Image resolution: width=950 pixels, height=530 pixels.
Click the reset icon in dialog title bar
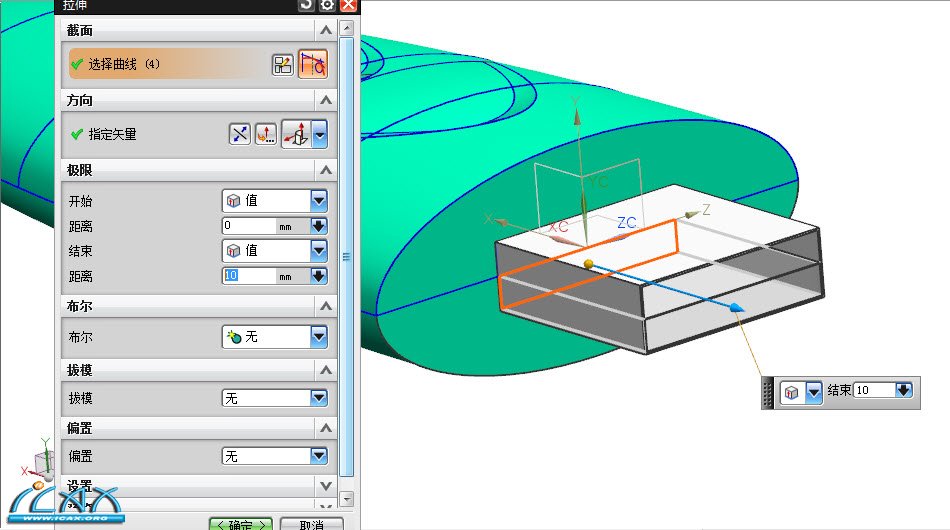[306, 5]
